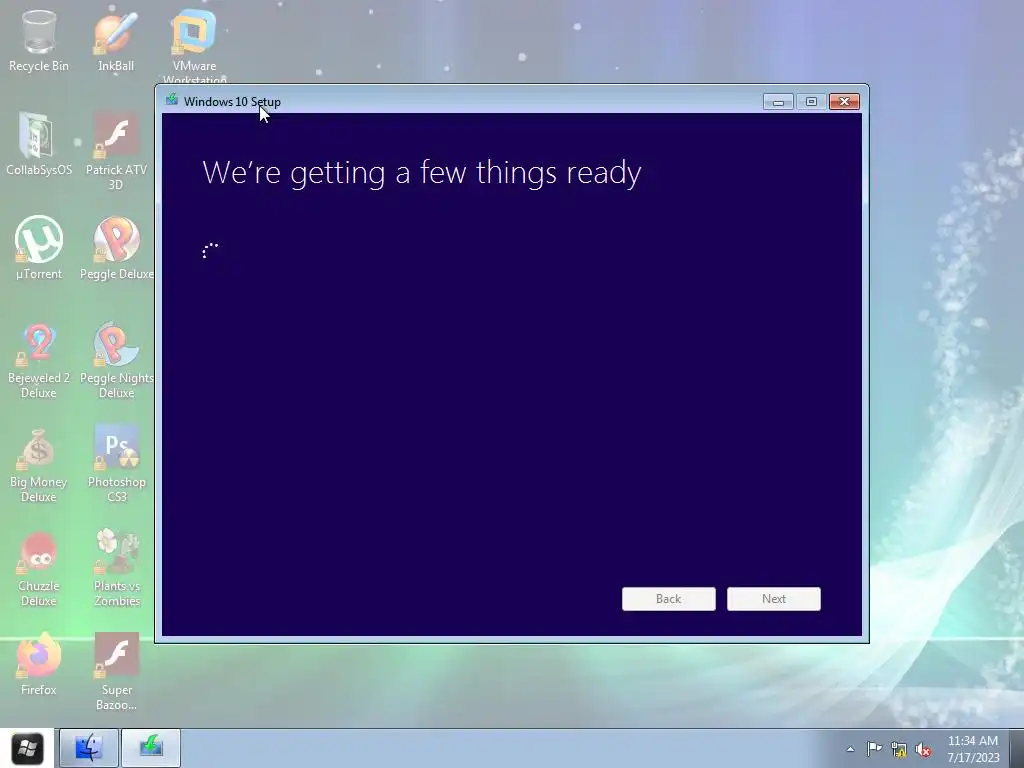Launch µTorrent from the desktop
The image size is (1024, 768).
pos(39,248)
